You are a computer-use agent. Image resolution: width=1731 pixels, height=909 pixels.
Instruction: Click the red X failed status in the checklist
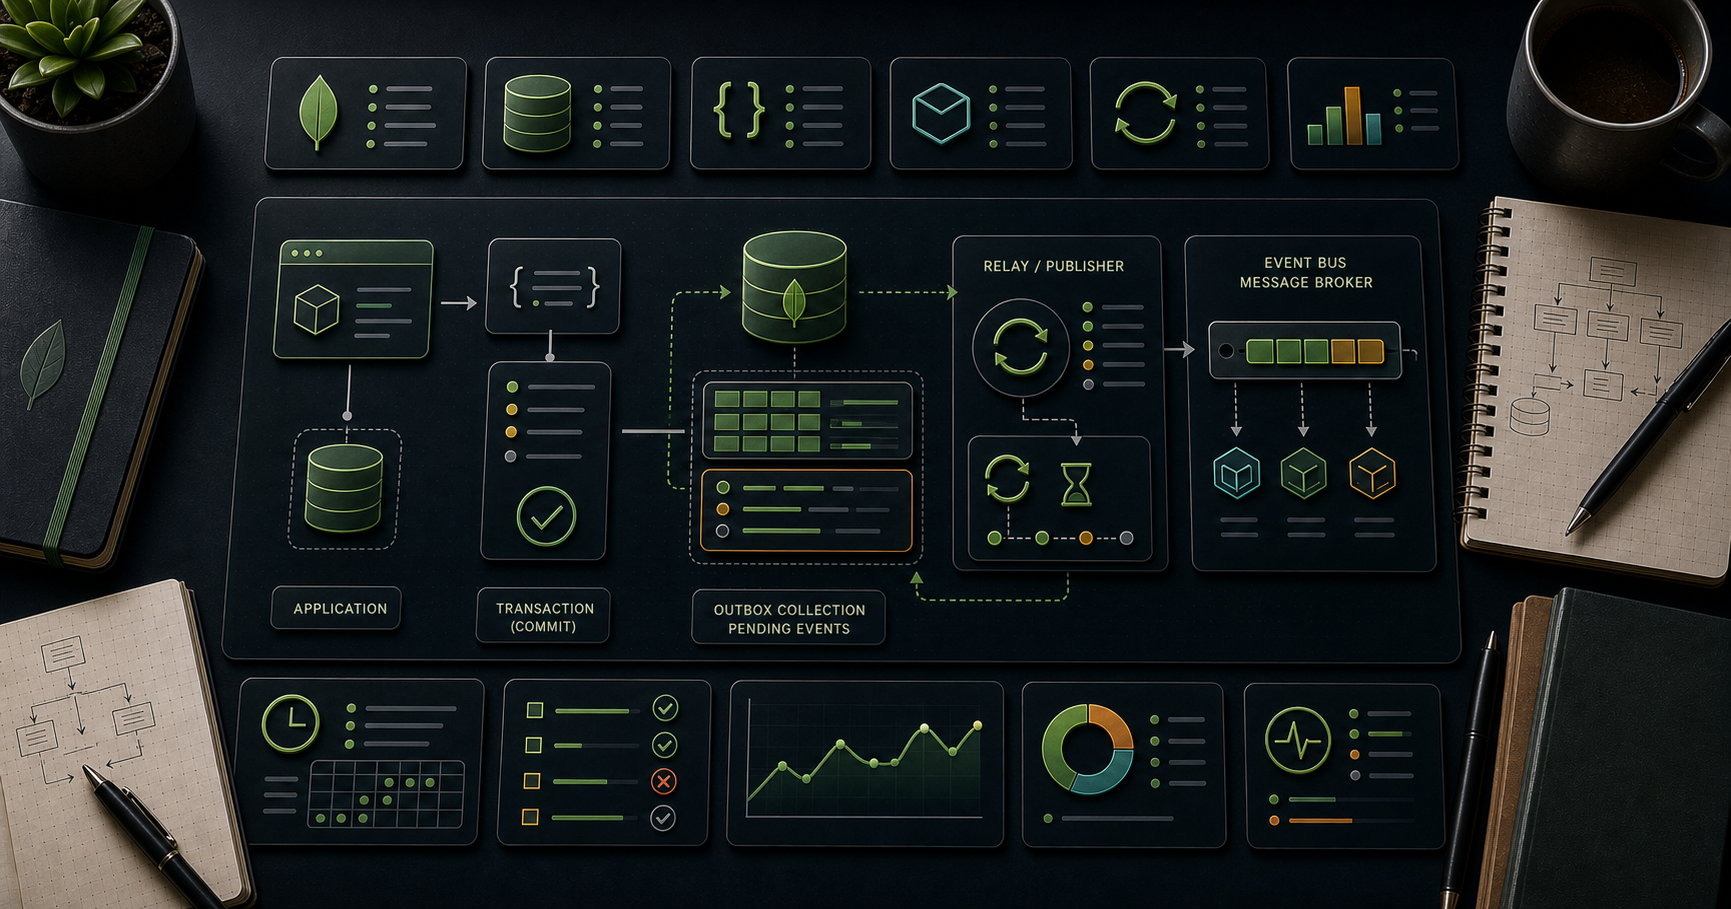(x=664, y=781)
